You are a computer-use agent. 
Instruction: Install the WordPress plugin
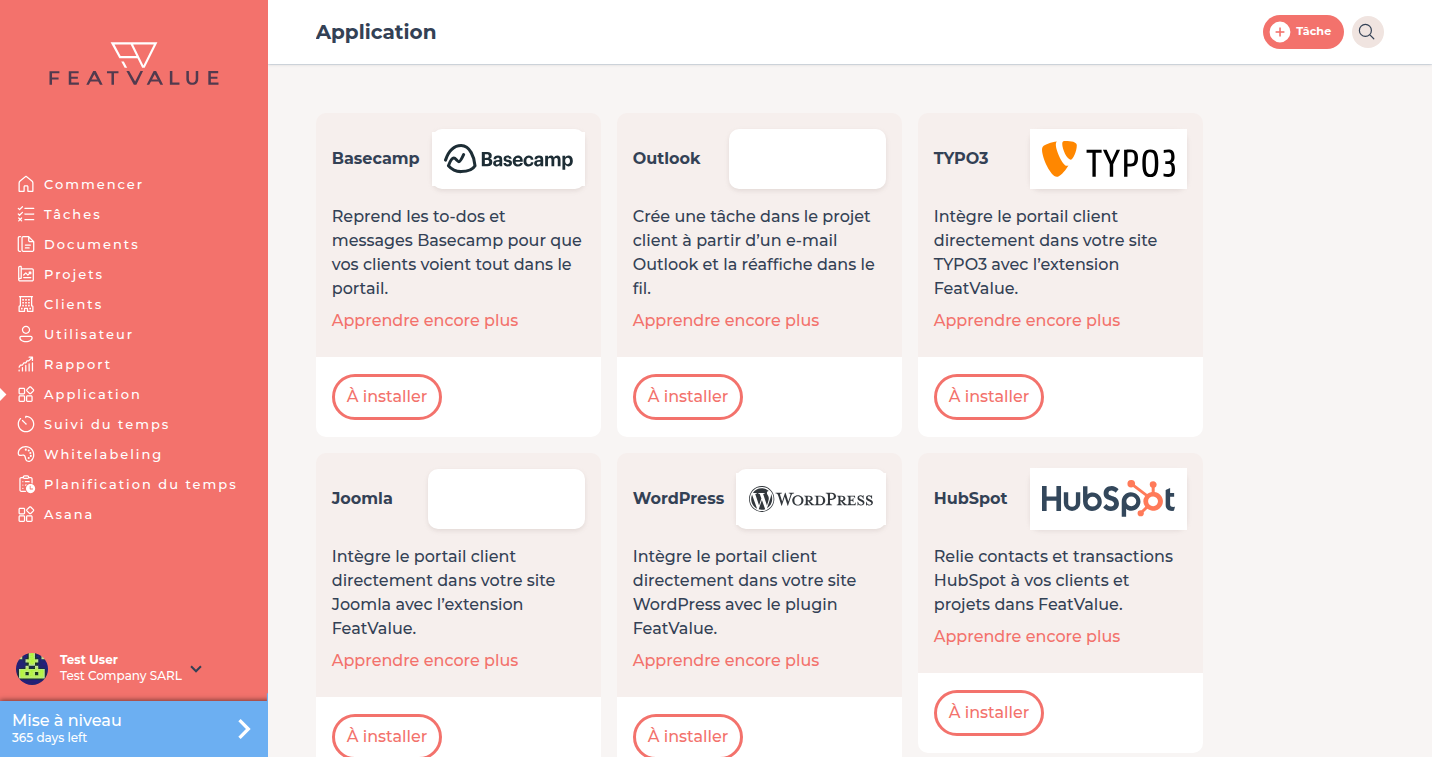click(688, 736)
